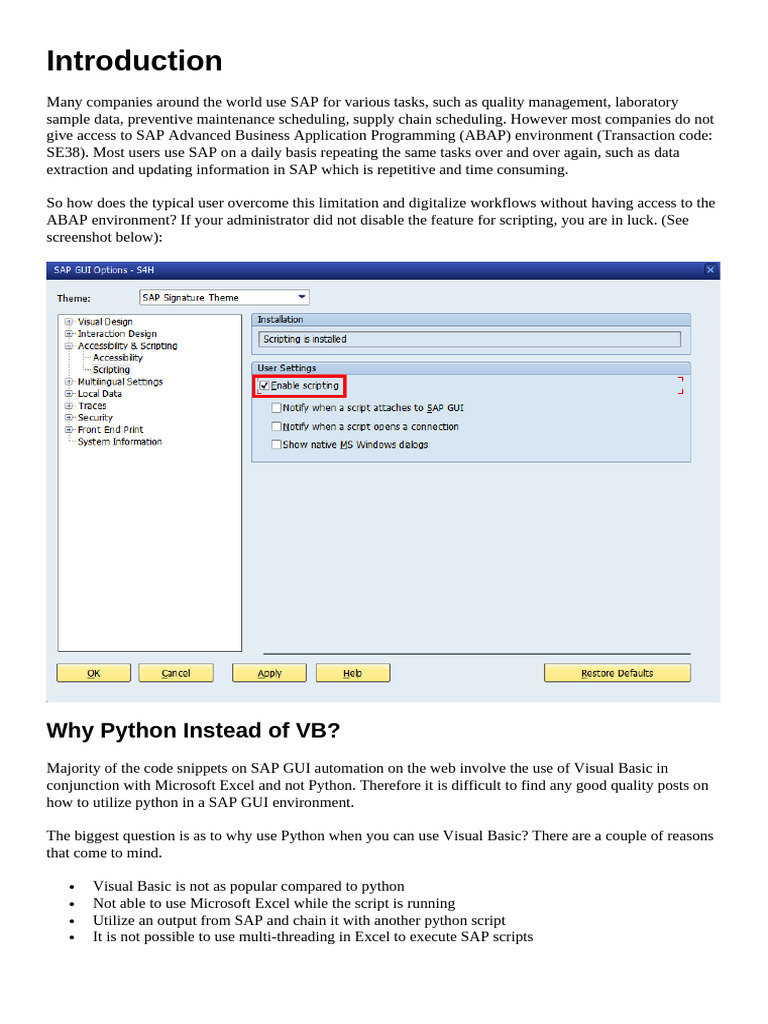Click the OK button
Viewport: 768px width, 1024px height.
(93, 673)
